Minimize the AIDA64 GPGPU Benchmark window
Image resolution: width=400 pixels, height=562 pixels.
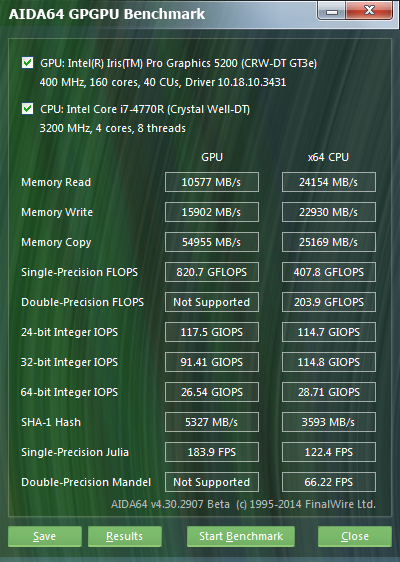(332, 11)
